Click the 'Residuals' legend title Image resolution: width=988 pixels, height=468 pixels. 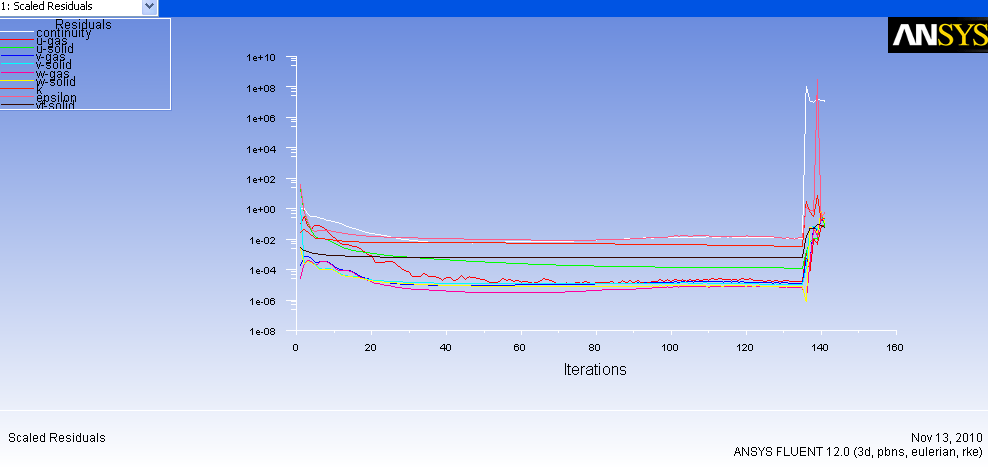point(83,25)
